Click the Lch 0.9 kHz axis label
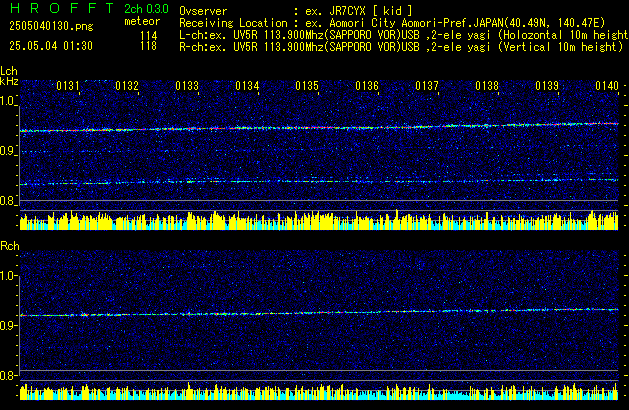This screenshot has height=410, width=629. pos(8,151)
